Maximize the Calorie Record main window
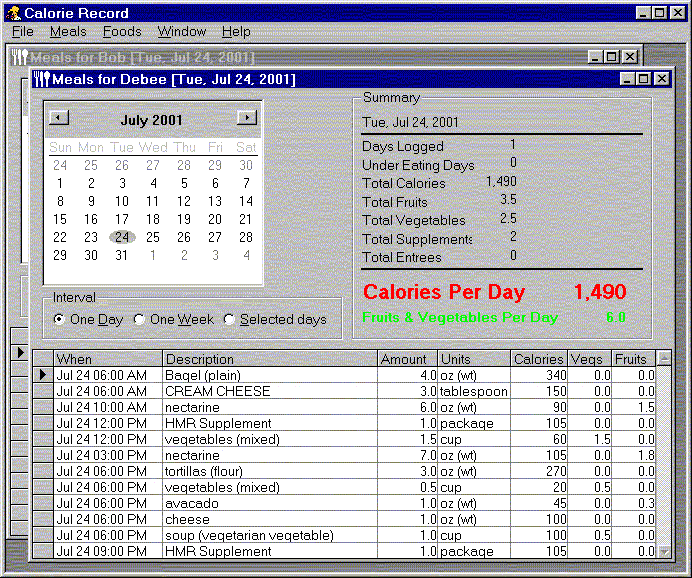Screen dimensions: 692x578 (659, 13)
